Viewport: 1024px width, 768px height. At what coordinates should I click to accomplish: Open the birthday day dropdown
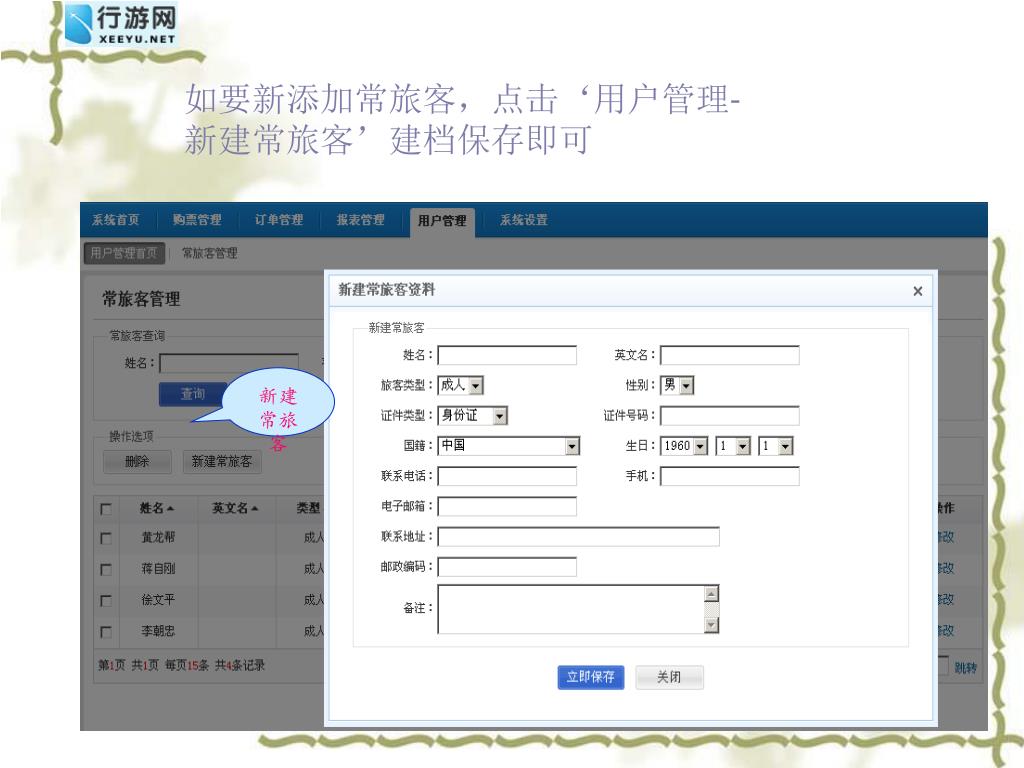pyautogui.click(x=776, y=446)
